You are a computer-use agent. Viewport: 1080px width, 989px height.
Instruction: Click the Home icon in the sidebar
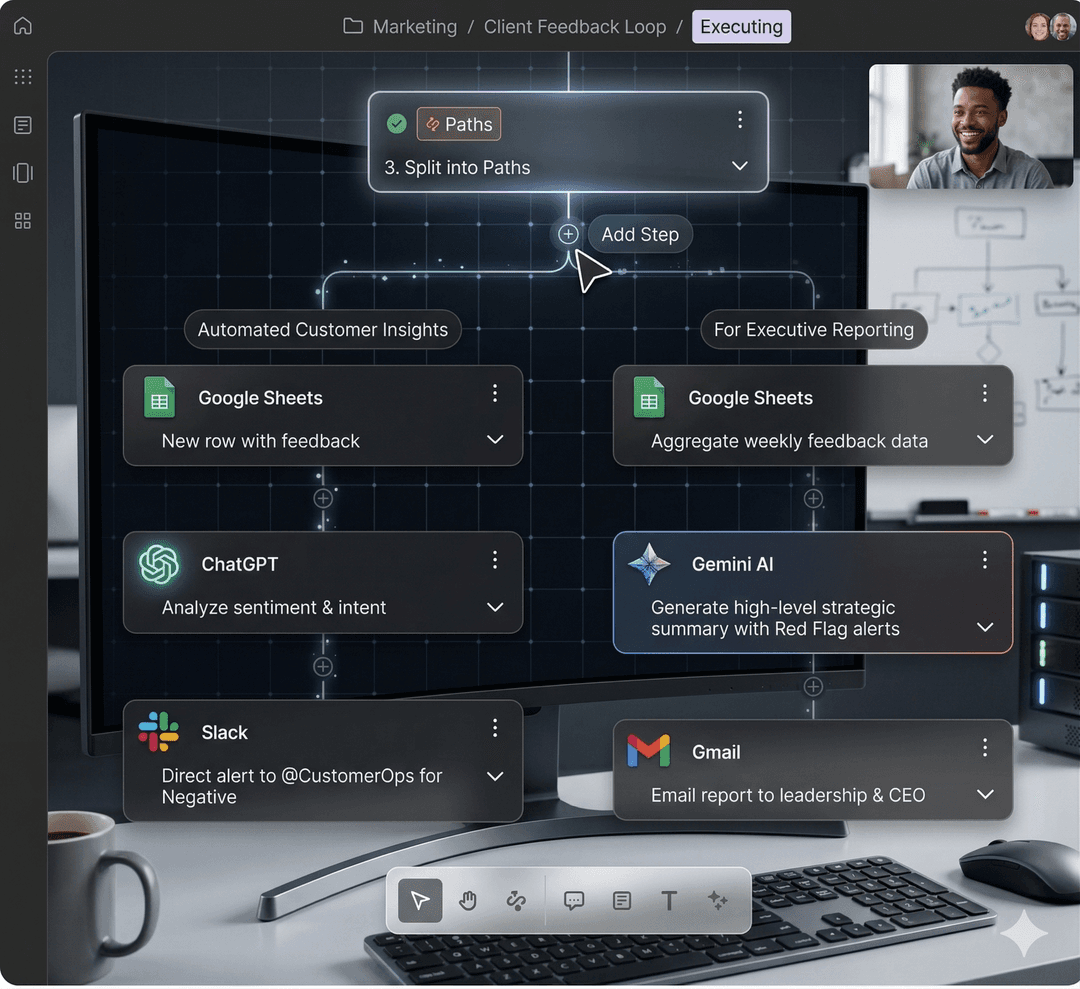(22, 26)
